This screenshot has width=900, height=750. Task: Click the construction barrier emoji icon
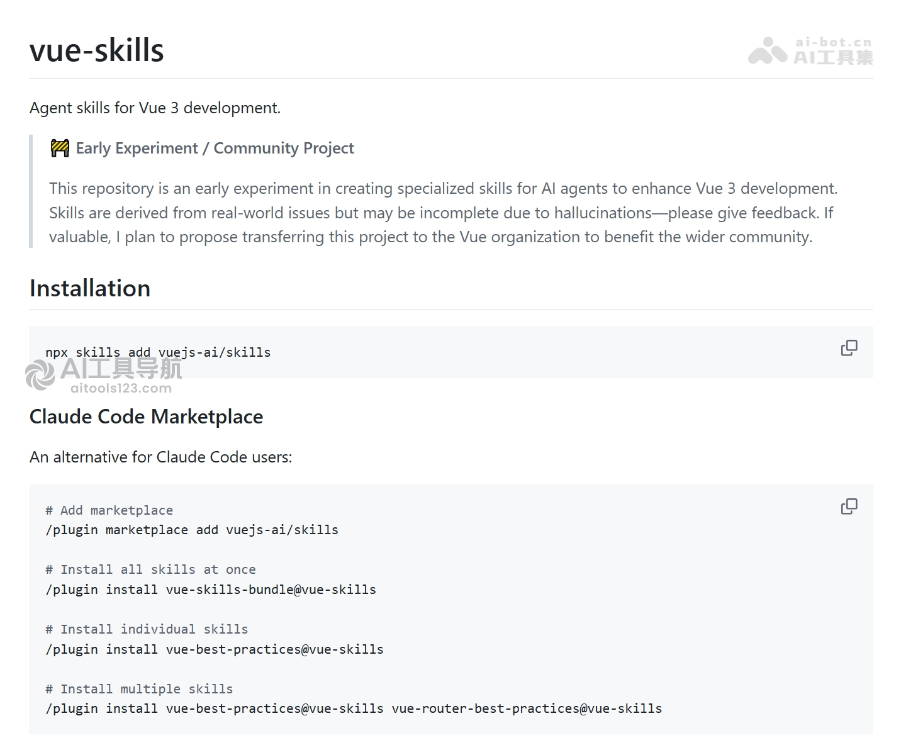coord(60,148)
